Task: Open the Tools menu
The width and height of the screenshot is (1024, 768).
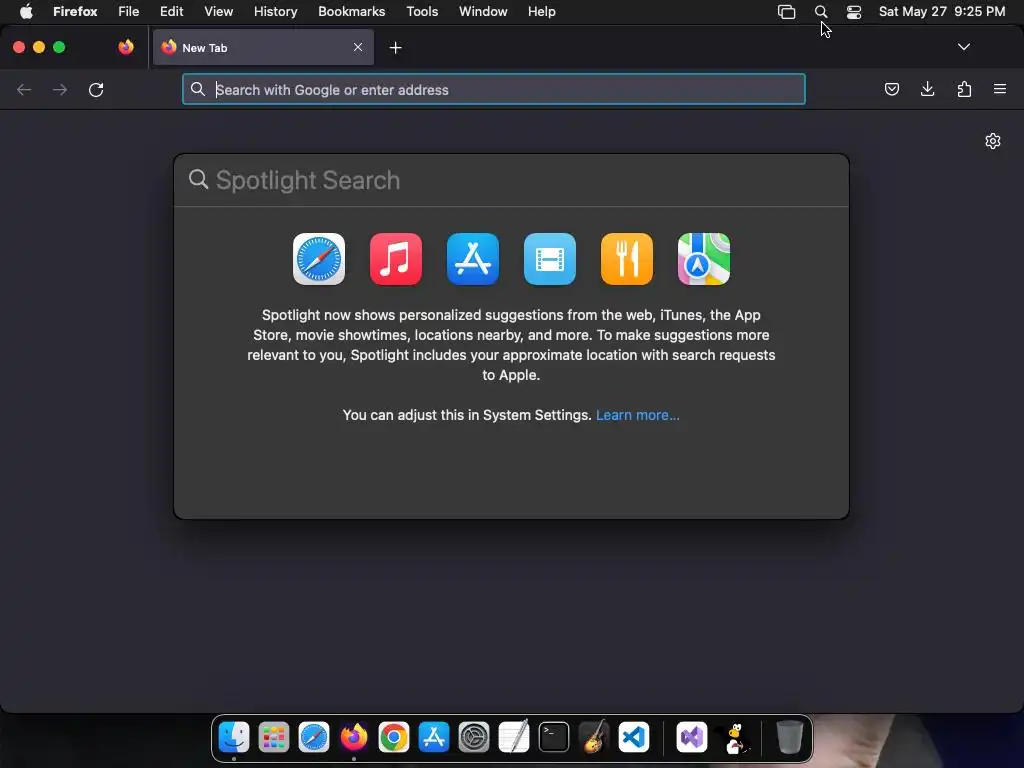Action: (x=422, y=12)
